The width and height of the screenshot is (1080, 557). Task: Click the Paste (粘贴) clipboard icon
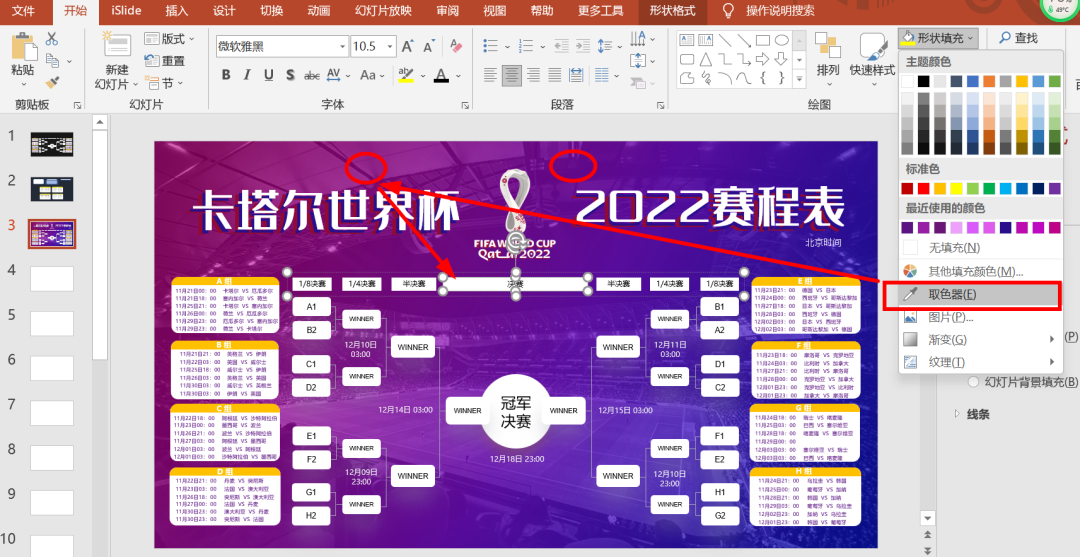coord(23,46)
